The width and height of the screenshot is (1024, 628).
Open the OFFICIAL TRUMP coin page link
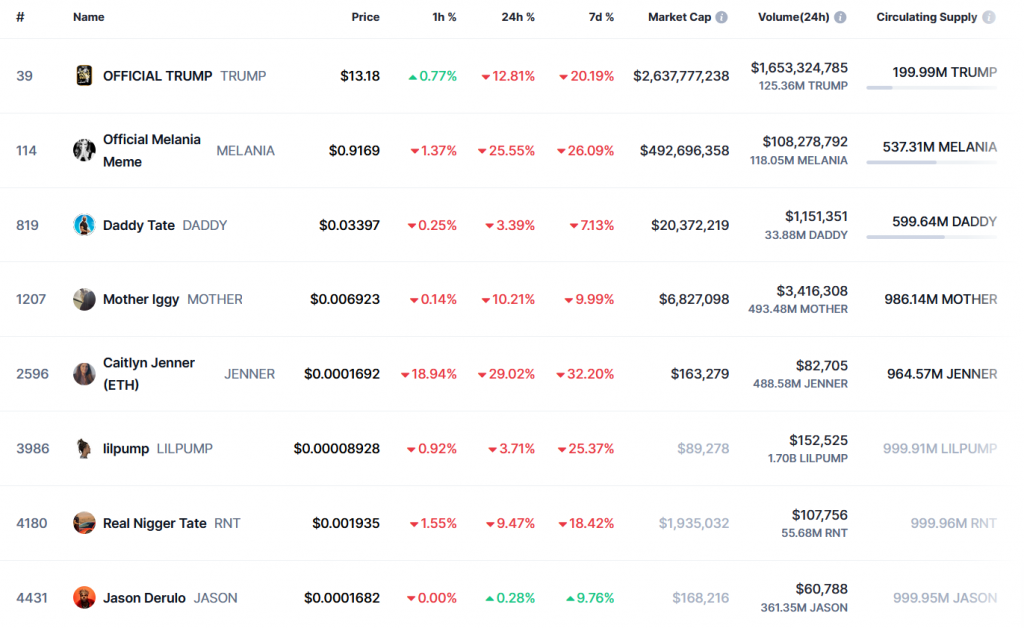tap(157, 76)
